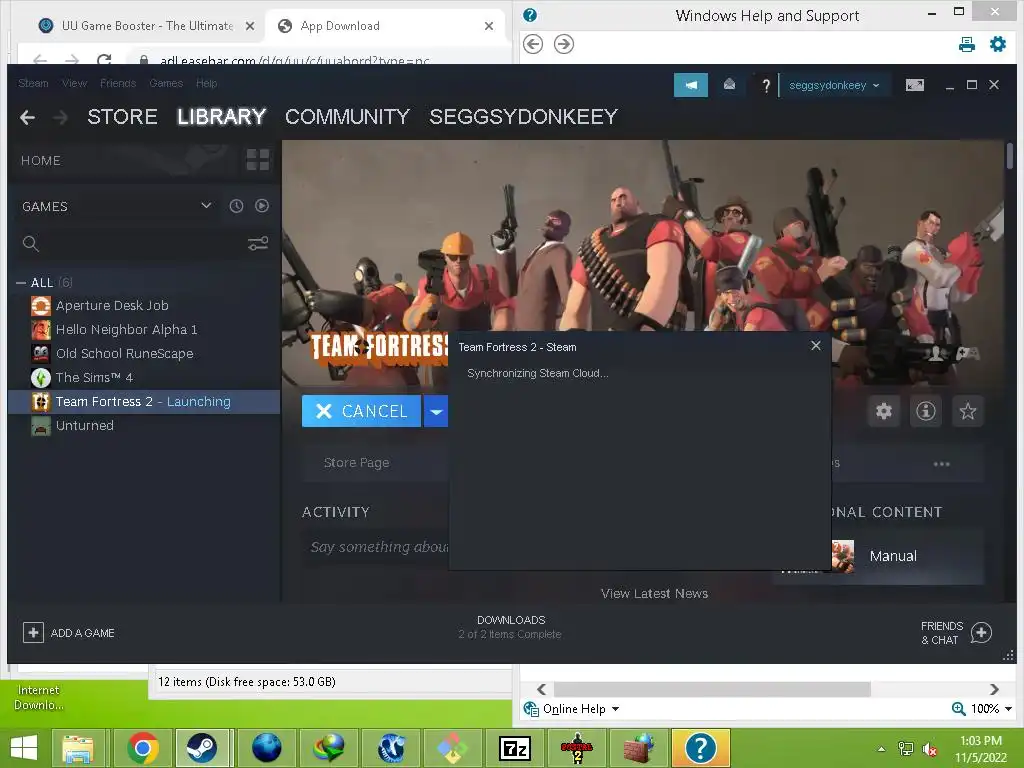
Task: Select Unturned in the games list
Action: point(144,425)
